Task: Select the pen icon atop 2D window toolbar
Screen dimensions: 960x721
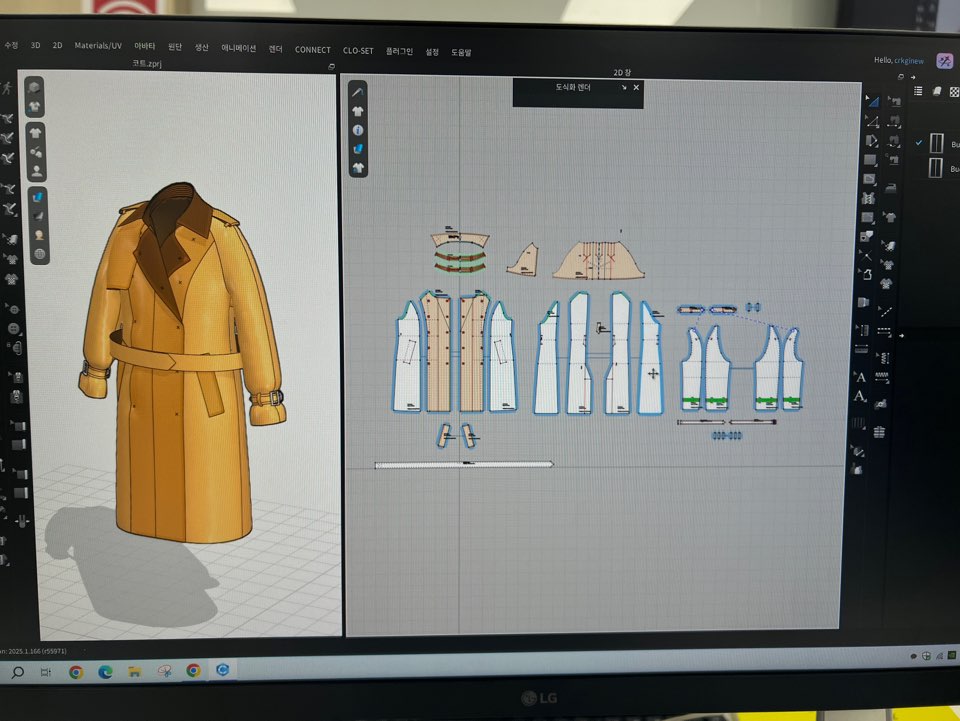Action: pyautogui.click(x=358, y=92)
